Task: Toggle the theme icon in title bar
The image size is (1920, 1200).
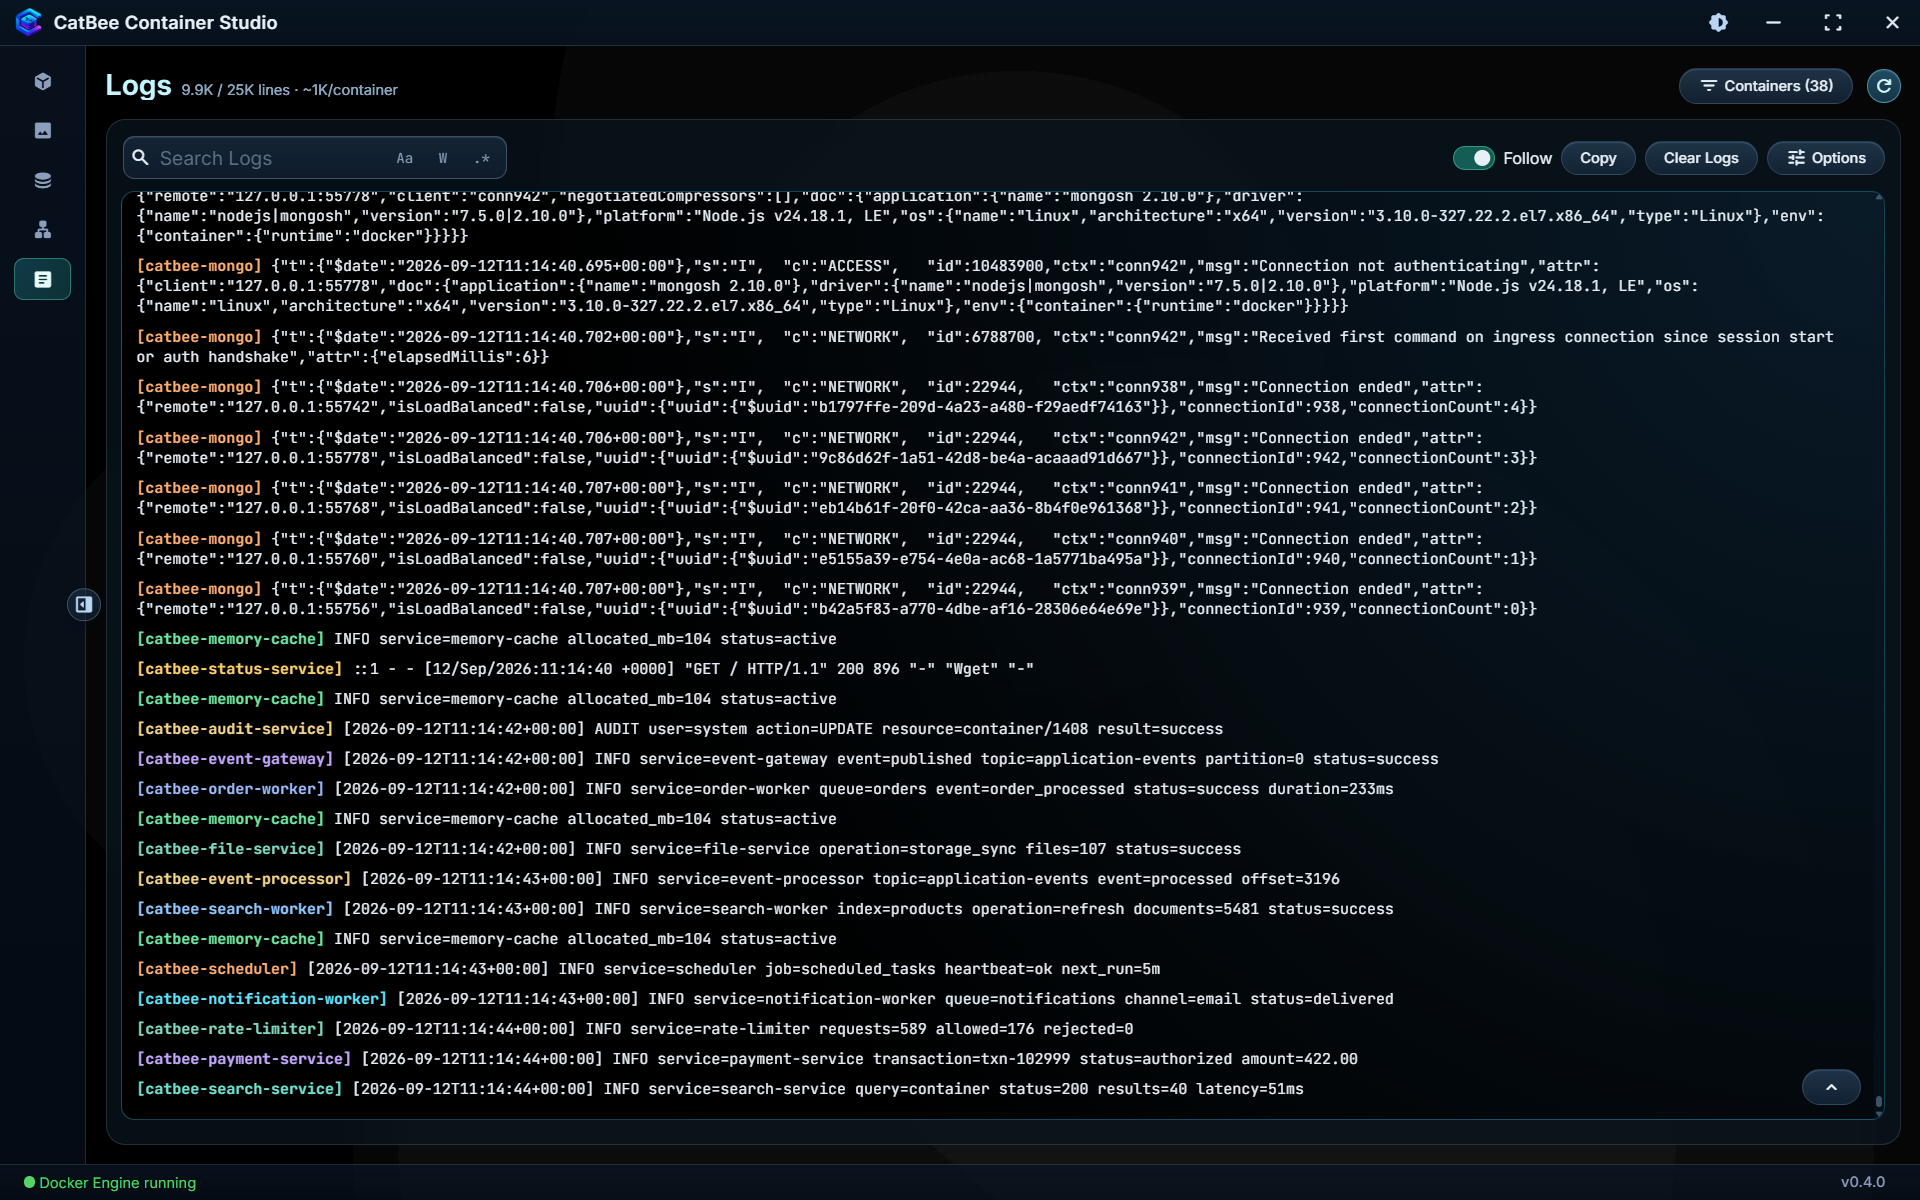Action: [x=1718, y=22]
